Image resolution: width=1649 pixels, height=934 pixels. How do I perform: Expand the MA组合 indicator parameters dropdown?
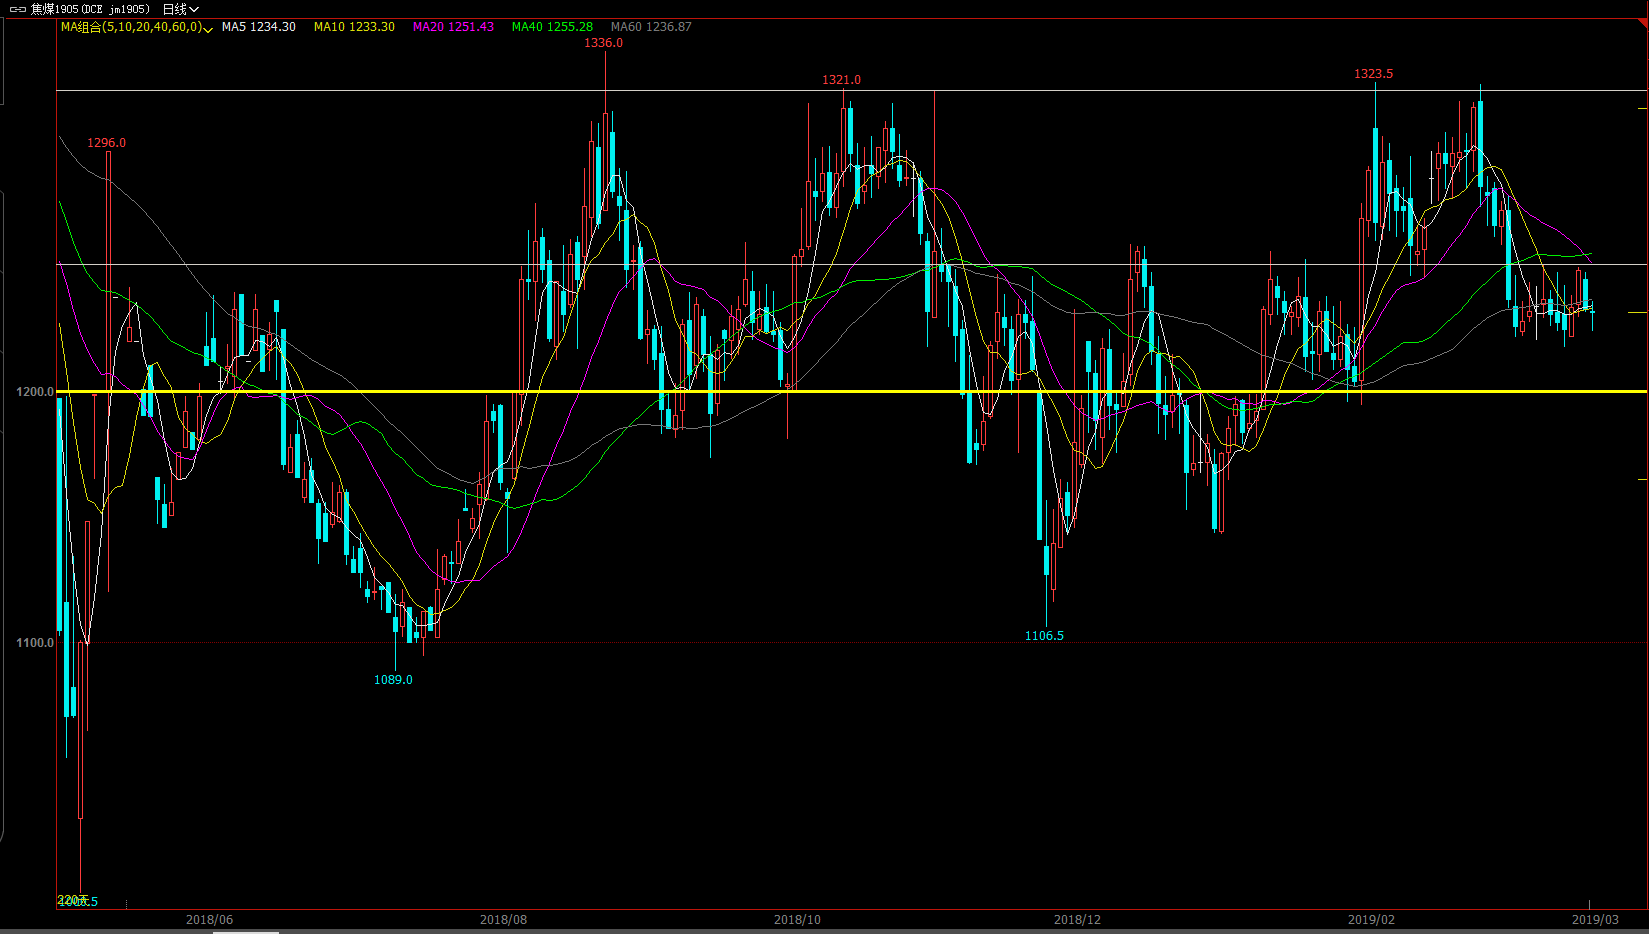tap(207, 28)
